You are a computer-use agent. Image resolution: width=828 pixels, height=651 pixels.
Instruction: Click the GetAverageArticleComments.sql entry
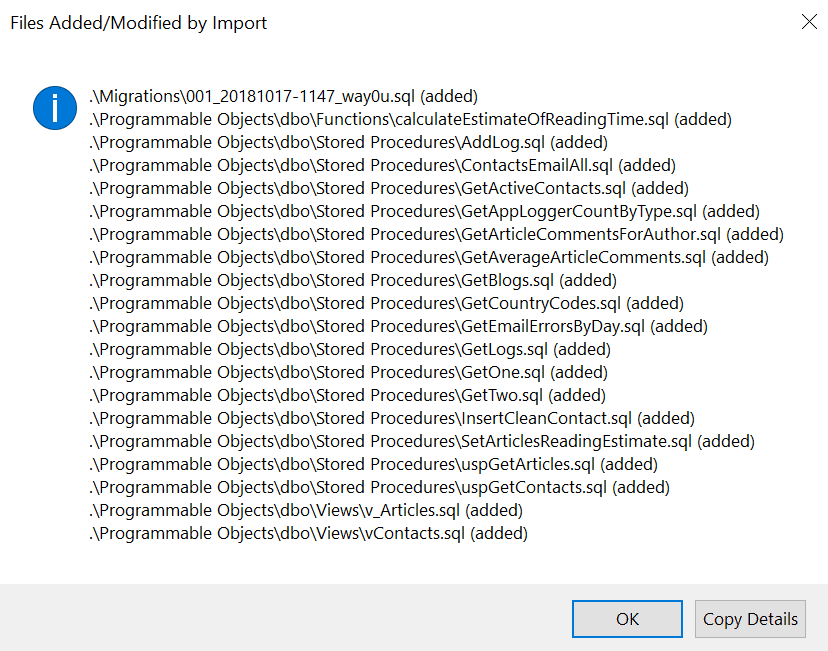(x=429, y=258)
